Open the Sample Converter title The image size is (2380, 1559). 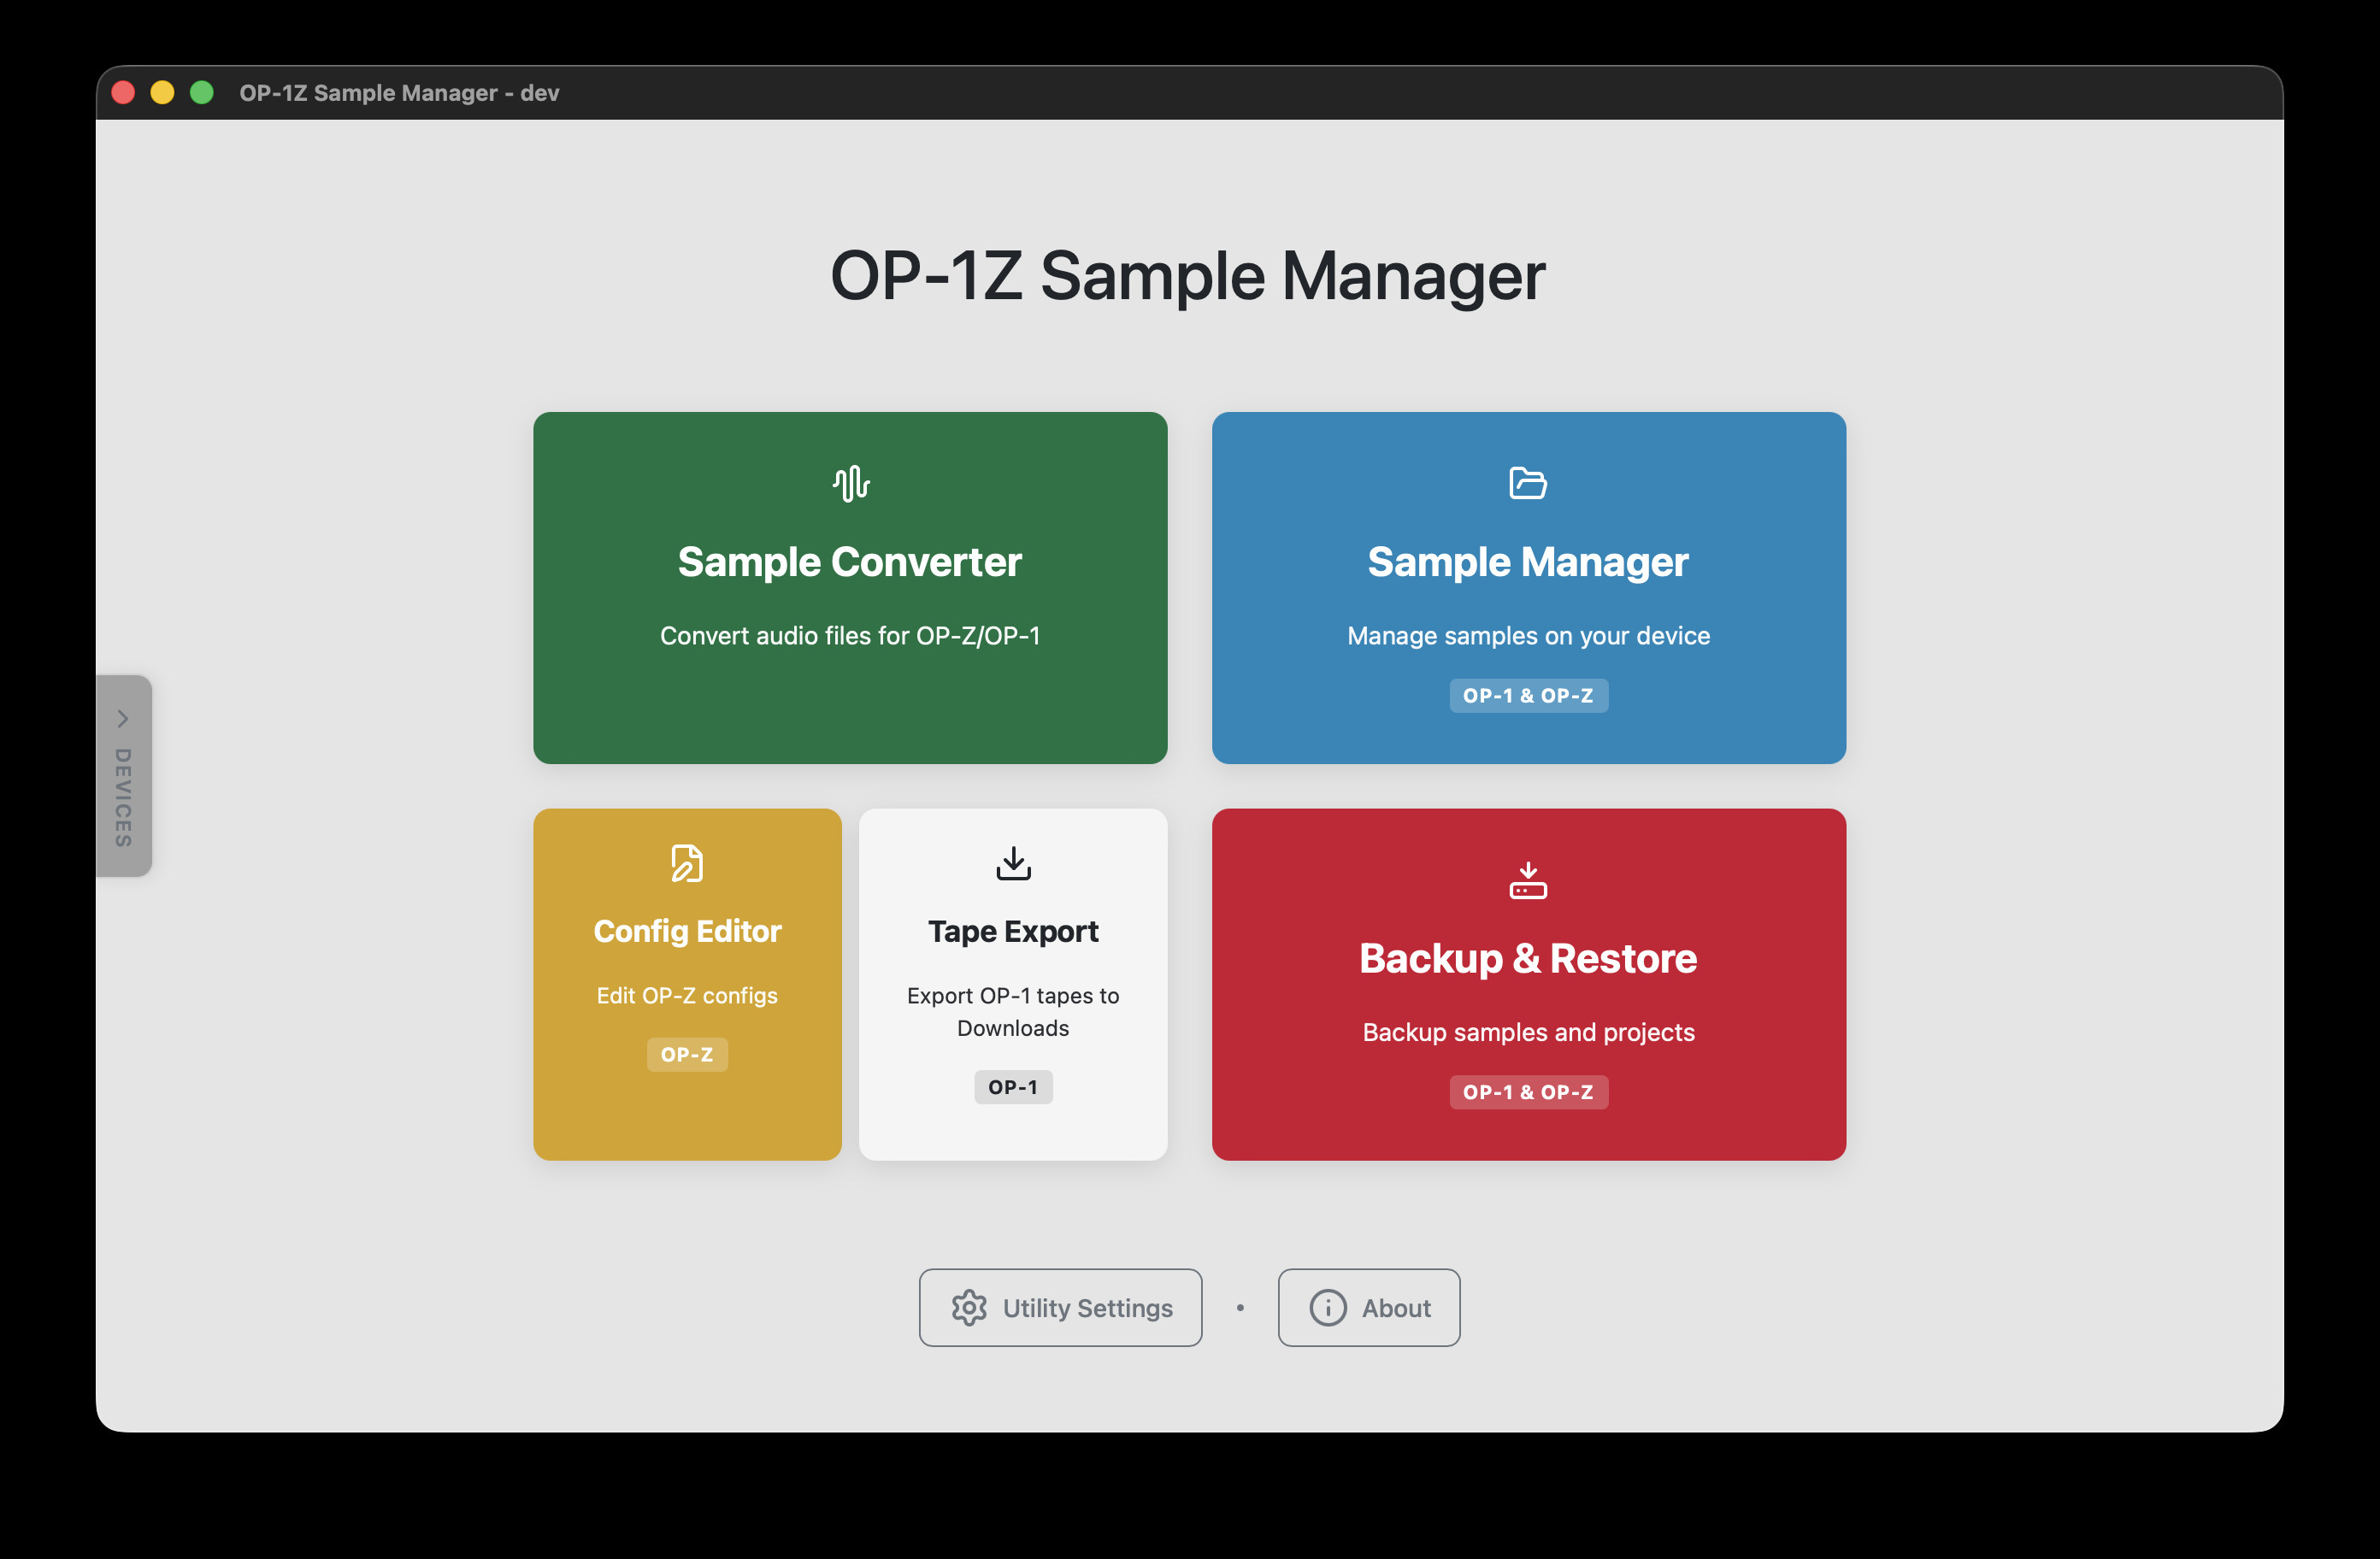tap(850, 562)
